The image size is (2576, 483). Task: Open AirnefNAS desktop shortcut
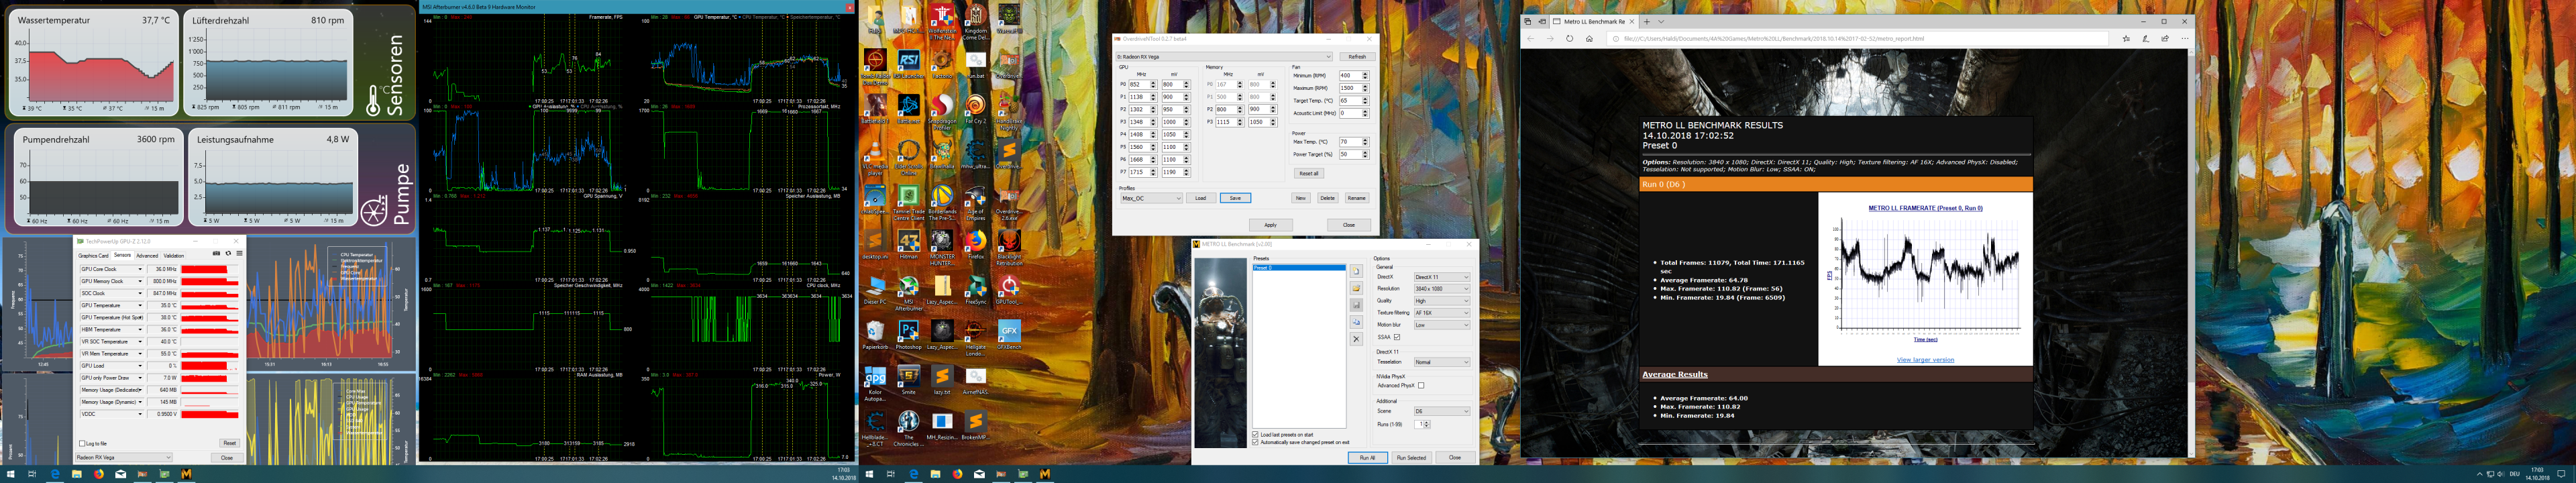(x=975, y=380)
